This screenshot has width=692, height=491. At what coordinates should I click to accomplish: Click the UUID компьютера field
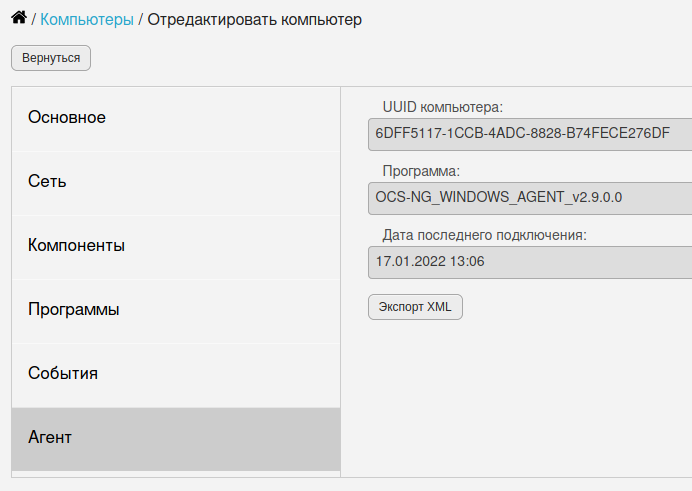530,134
